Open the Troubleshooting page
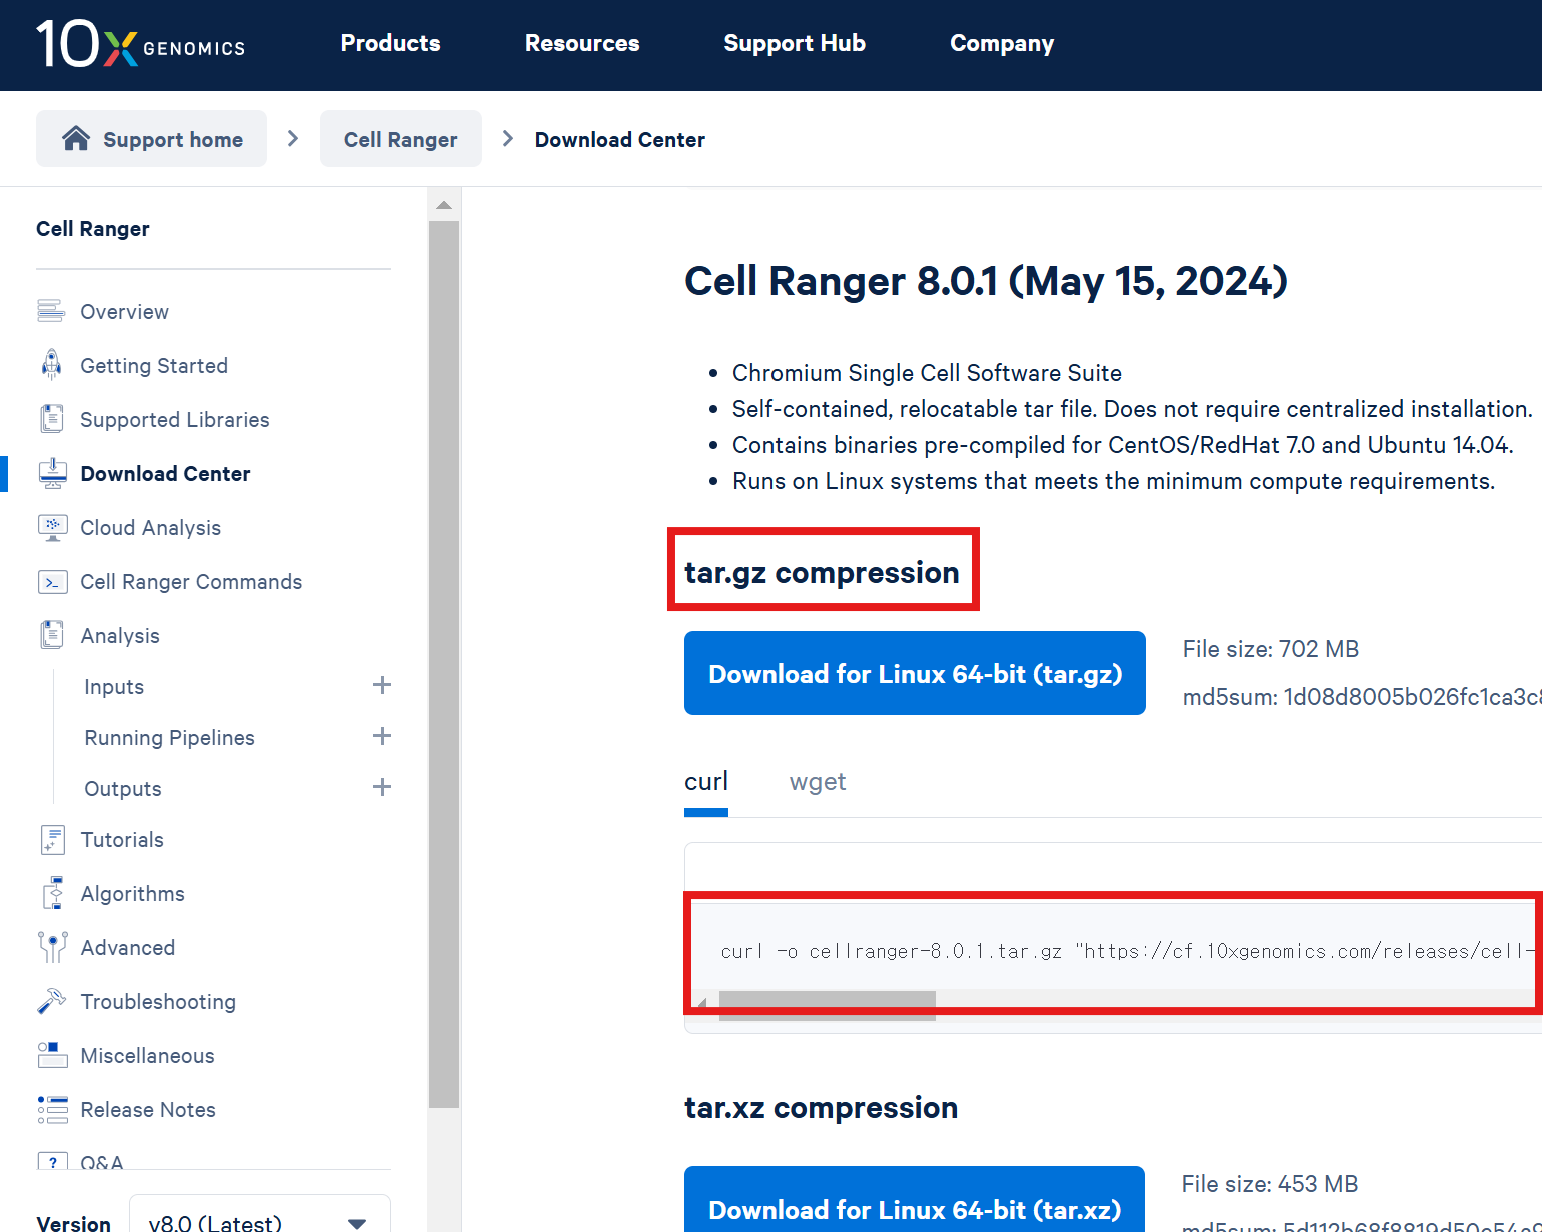This screenshot has width=1544, height=1232. point(158,1001)
